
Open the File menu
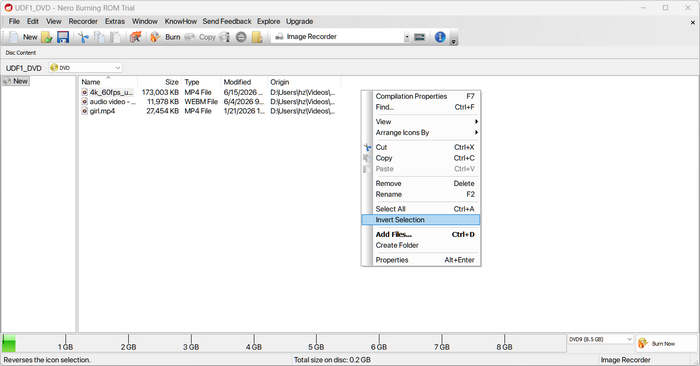tap(14, 21)
